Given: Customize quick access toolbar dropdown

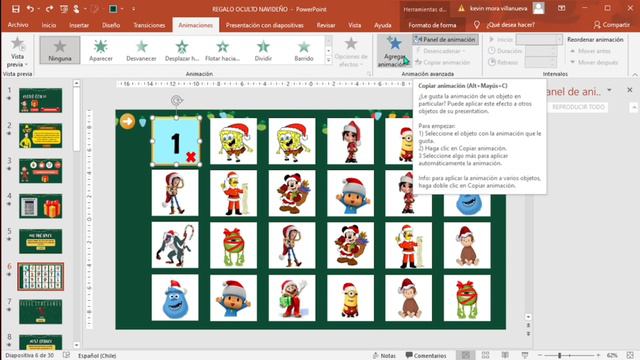Looking at the screenshot, I should point(133,9).
